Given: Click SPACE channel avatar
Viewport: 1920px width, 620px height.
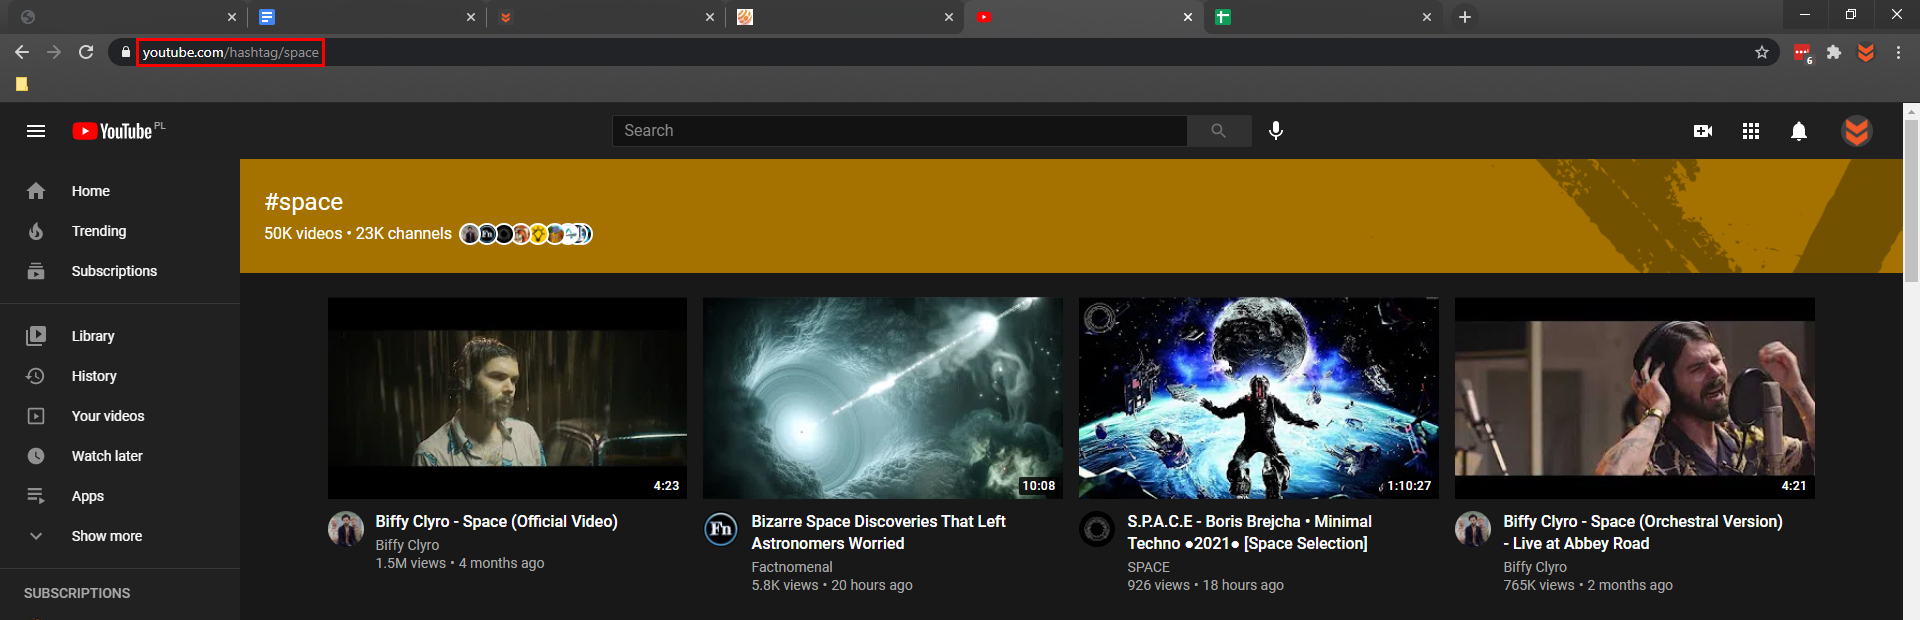Looking at the screenshot, I should [x=1097, y=529].
